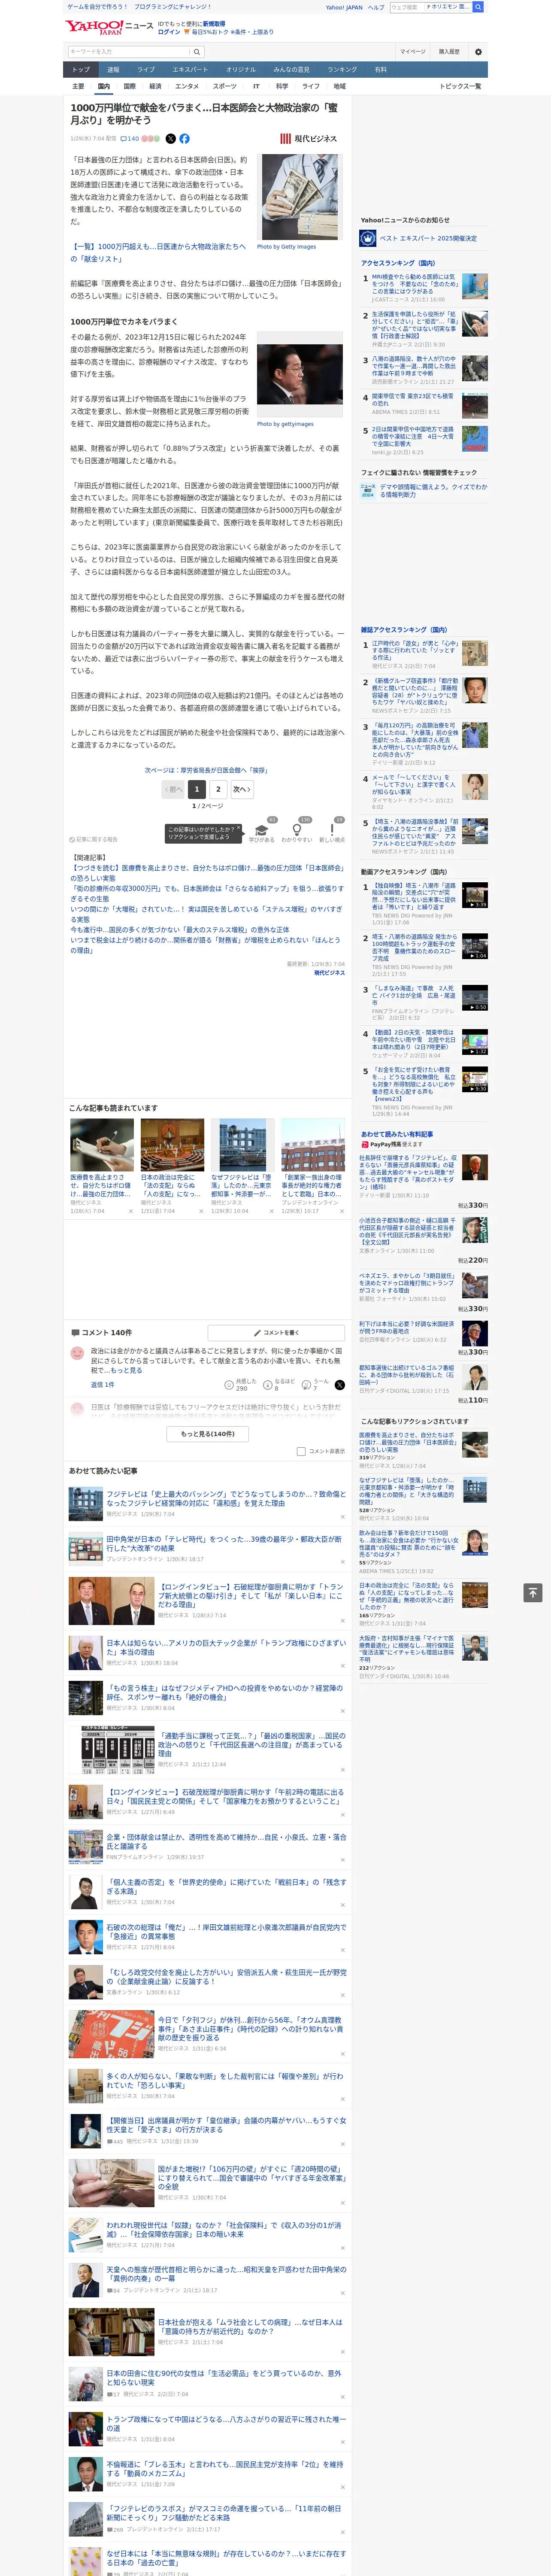Open the 国際 category tab

coord(129,86)
